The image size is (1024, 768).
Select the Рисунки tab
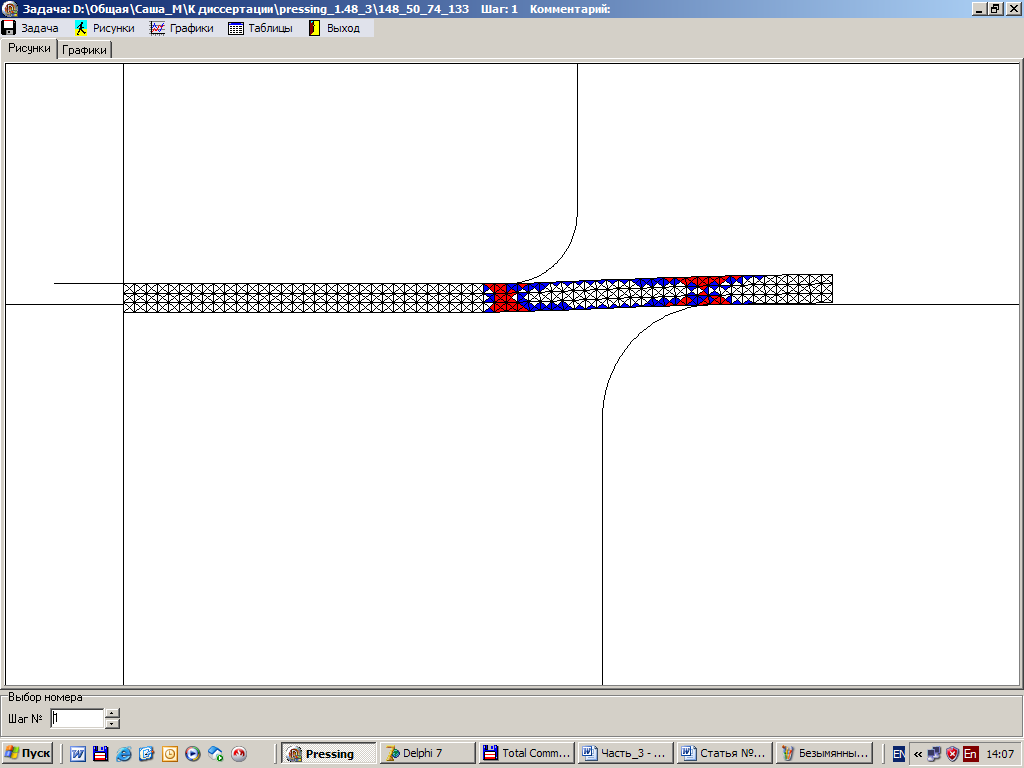29,48
